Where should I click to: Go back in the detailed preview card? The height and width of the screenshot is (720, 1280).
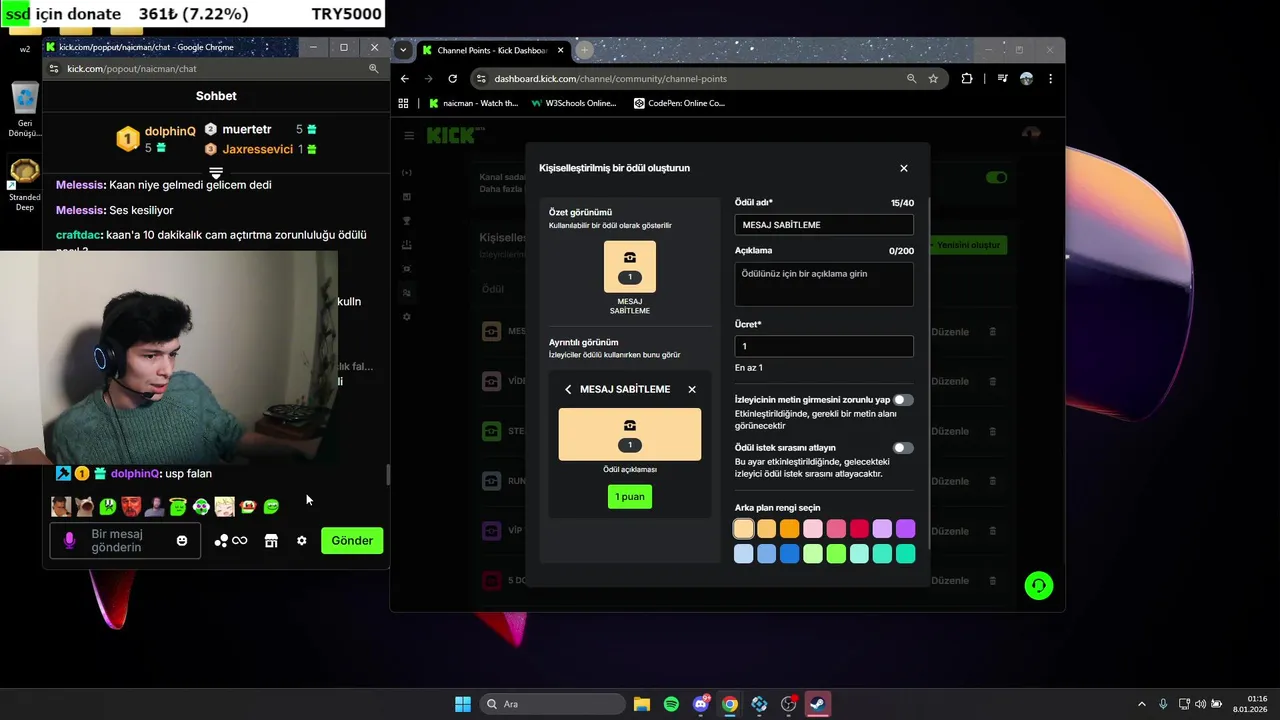568,389
